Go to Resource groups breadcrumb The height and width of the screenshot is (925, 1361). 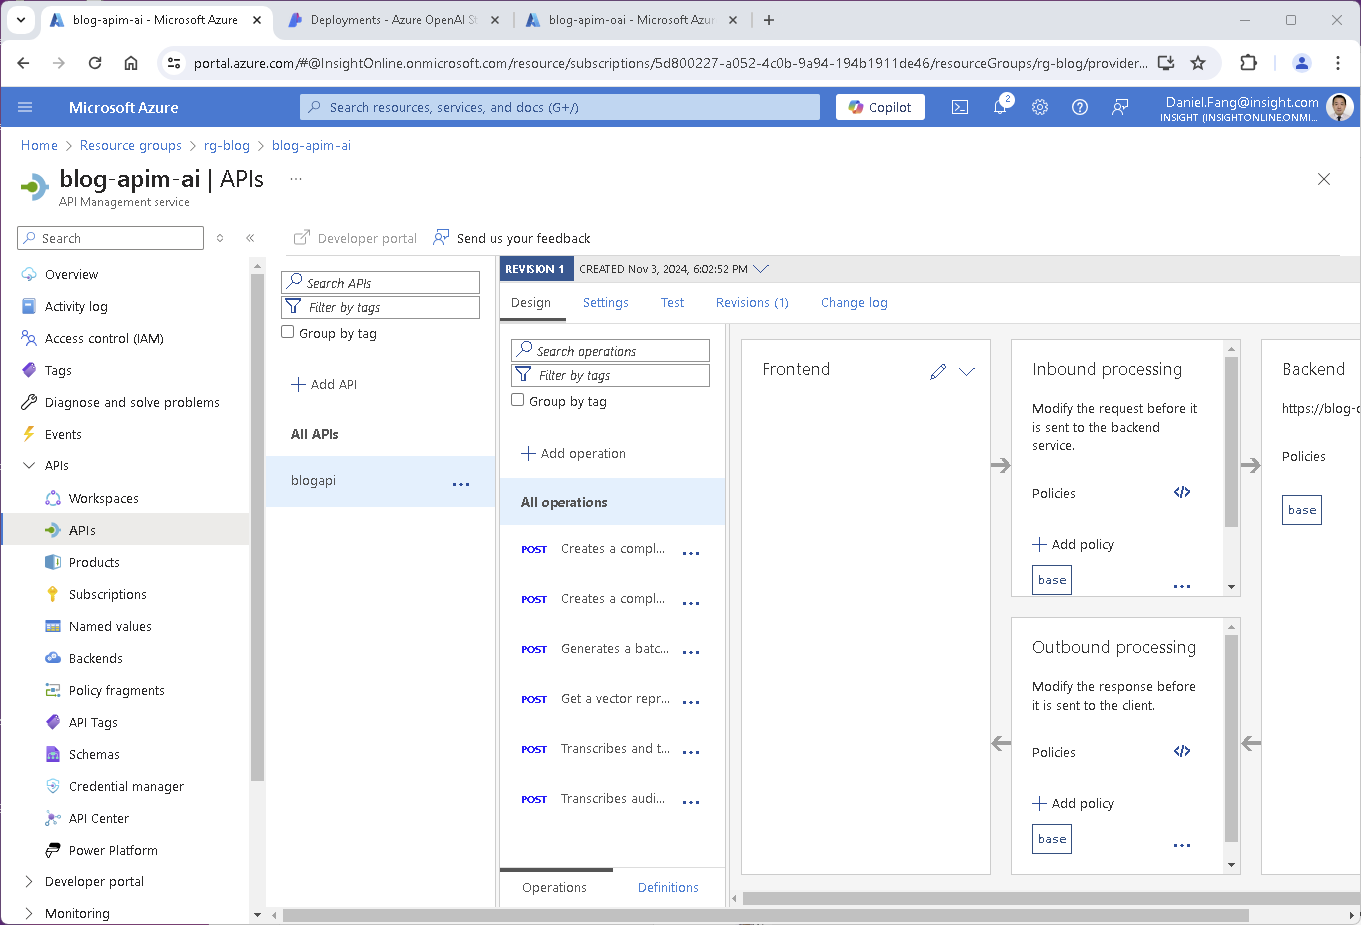coord(131,145)
